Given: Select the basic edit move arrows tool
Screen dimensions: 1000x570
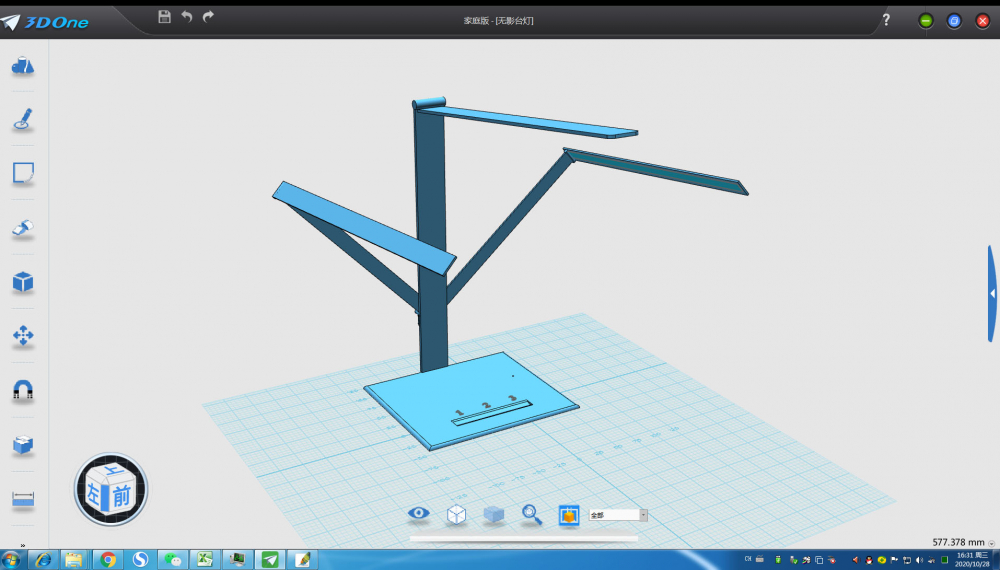Looking at the screenshot, I should click(x=23, y=335).
